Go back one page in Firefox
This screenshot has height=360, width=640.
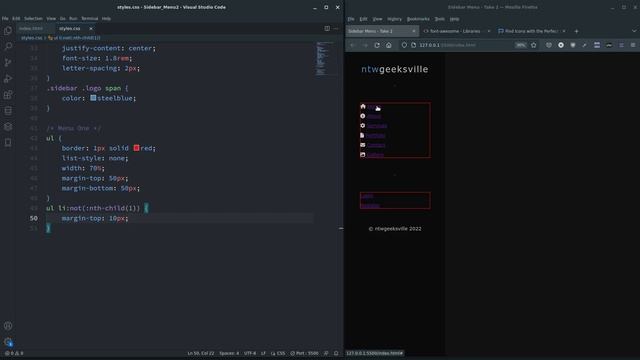pos(353,45)
